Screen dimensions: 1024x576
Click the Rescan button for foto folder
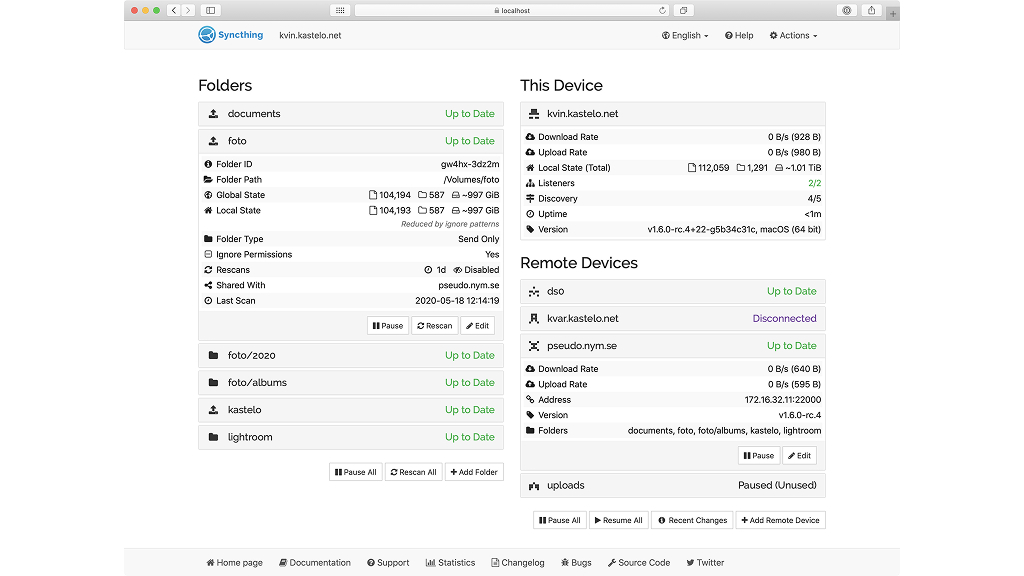tap(434, 325)
